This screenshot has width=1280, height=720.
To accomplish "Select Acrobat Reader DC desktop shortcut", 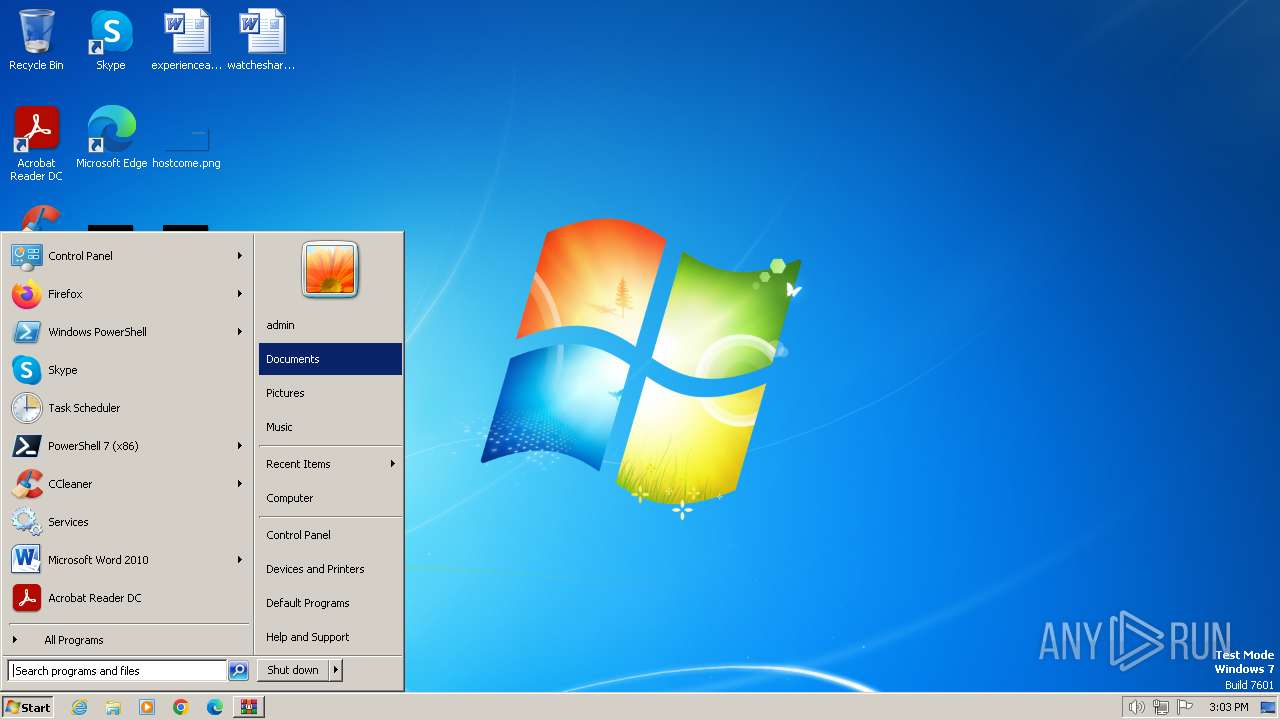I will [x=36, y=144].
